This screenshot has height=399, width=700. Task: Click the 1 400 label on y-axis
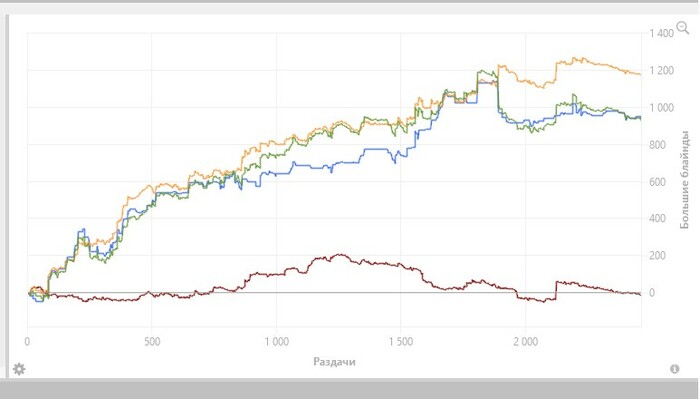pos(662,33)
